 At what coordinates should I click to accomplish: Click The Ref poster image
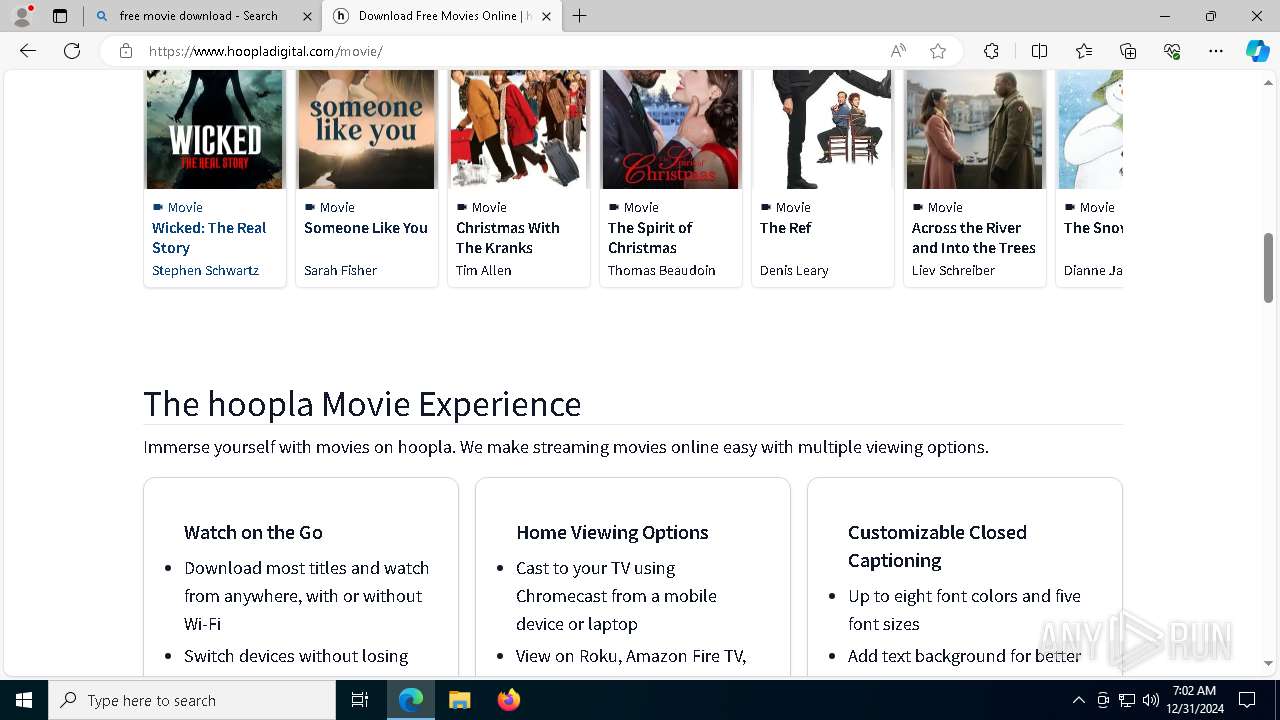pos(823,129)
